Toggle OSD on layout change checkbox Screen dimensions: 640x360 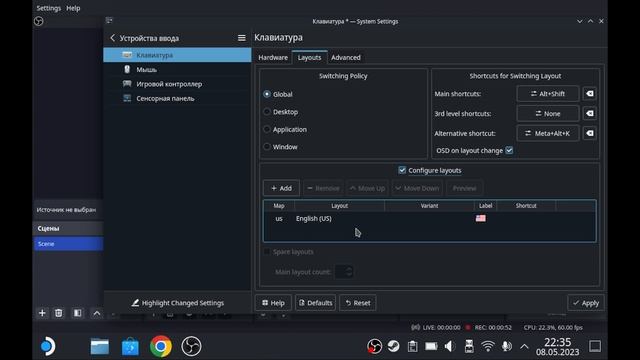509,150
